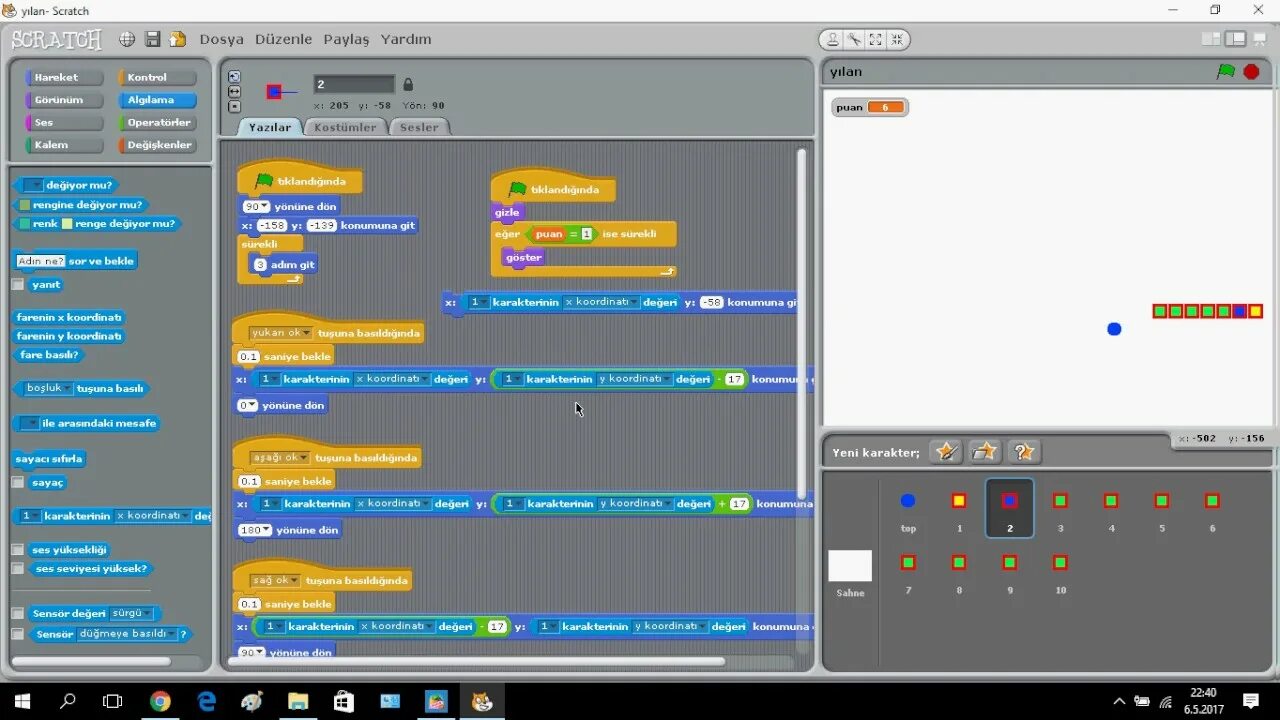Select the top sprite thumbnail

(x=908, y=508)
